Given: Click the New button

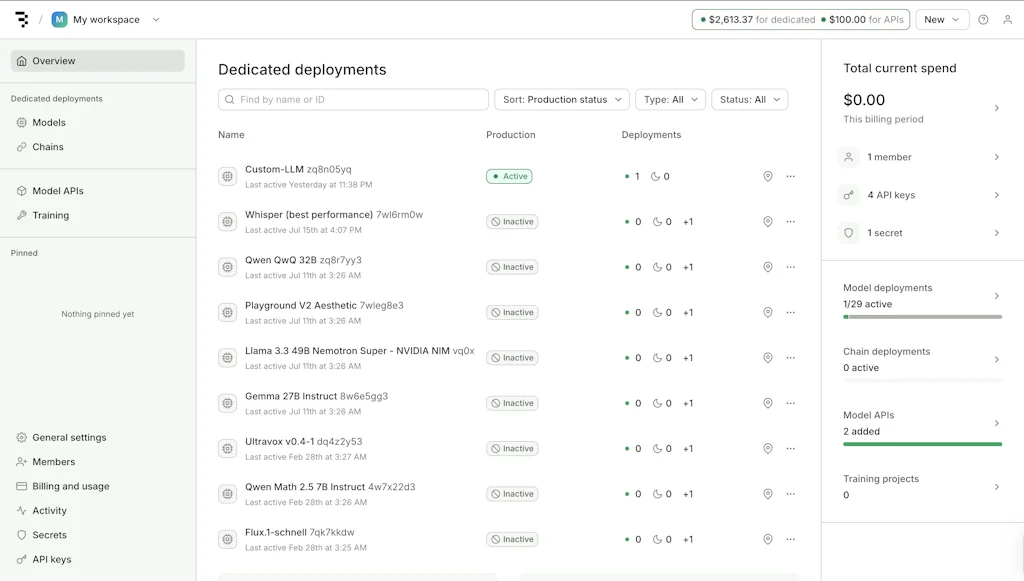Looking at the screenshot, I should [941, 19].
